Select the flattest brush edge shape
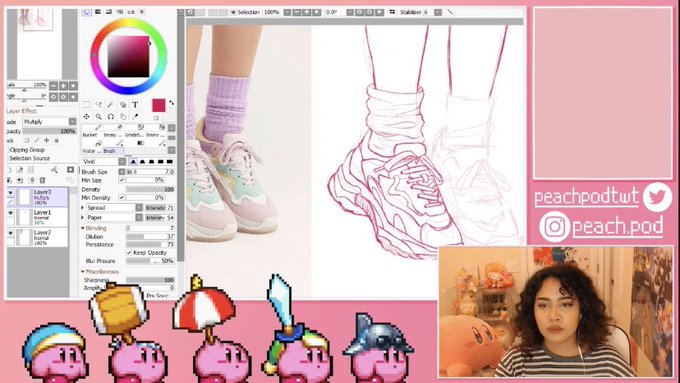The image size is (680, 383). pos(170,161)
